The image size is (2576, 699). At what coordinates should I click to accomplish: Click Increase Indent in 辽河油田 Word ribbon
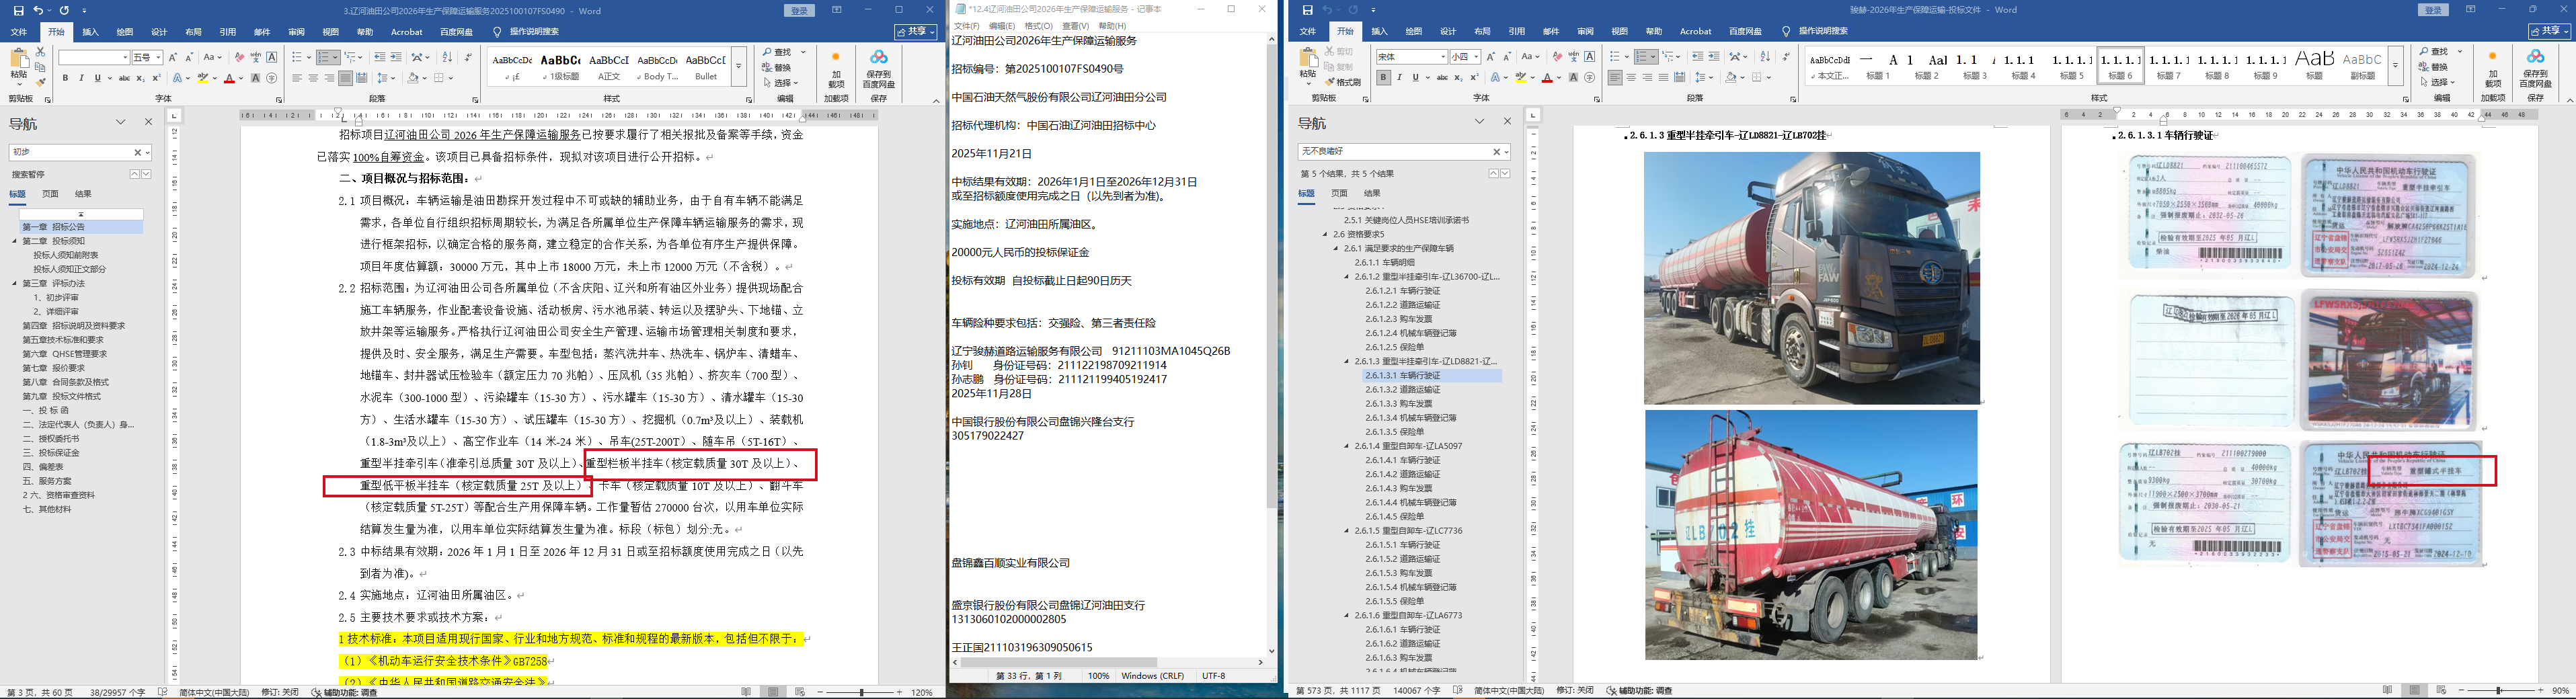click(x=396, y=57)
